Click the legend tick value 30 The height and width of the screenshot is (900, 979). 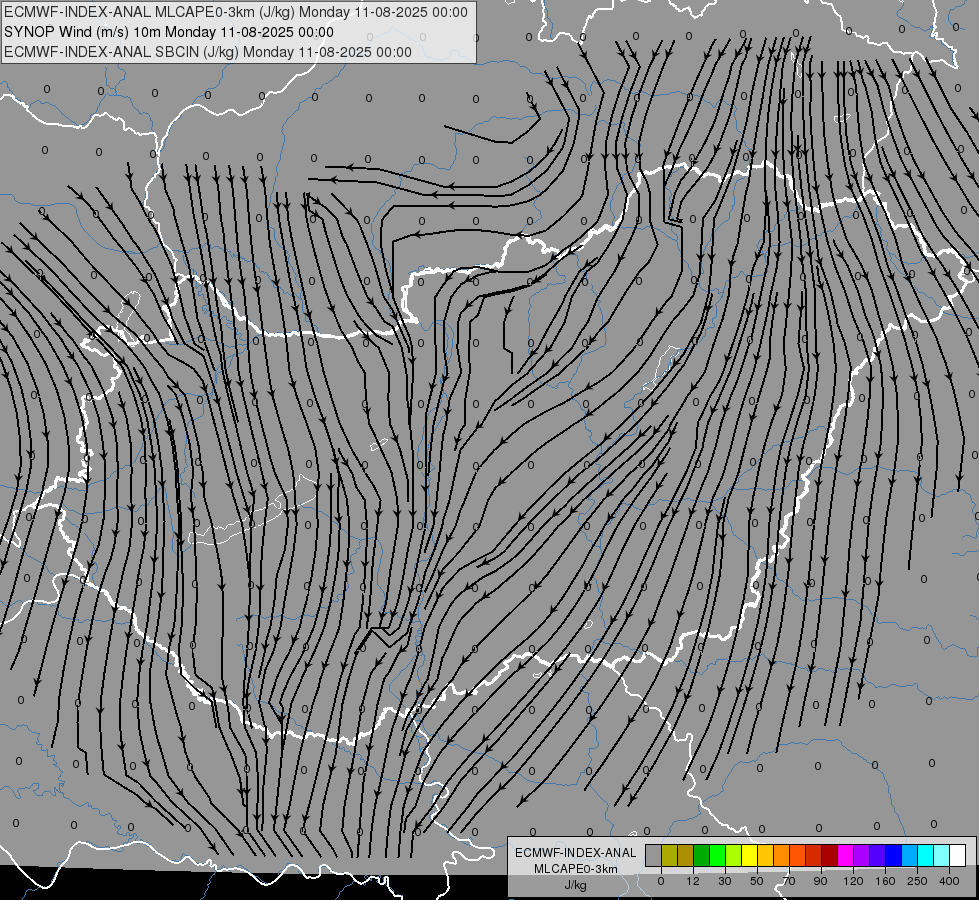pos(725,881)
